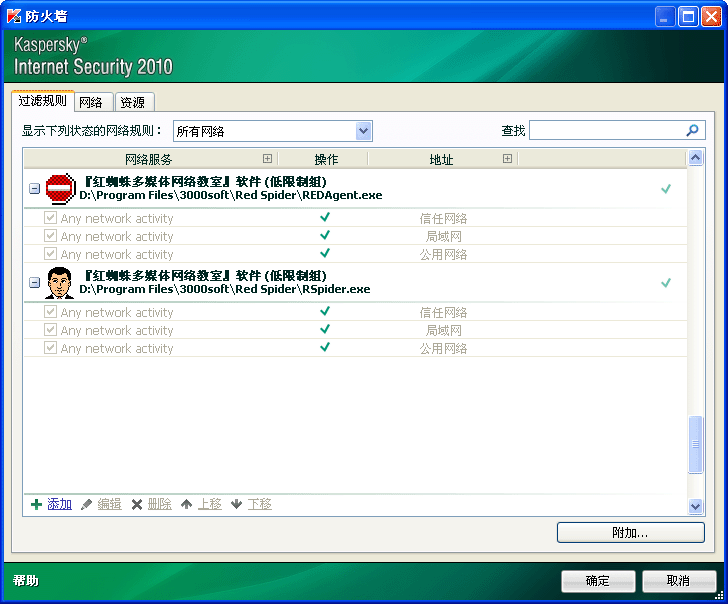Click the search magnifier icon
Screen dimensions: 728x604
point(692,131)
